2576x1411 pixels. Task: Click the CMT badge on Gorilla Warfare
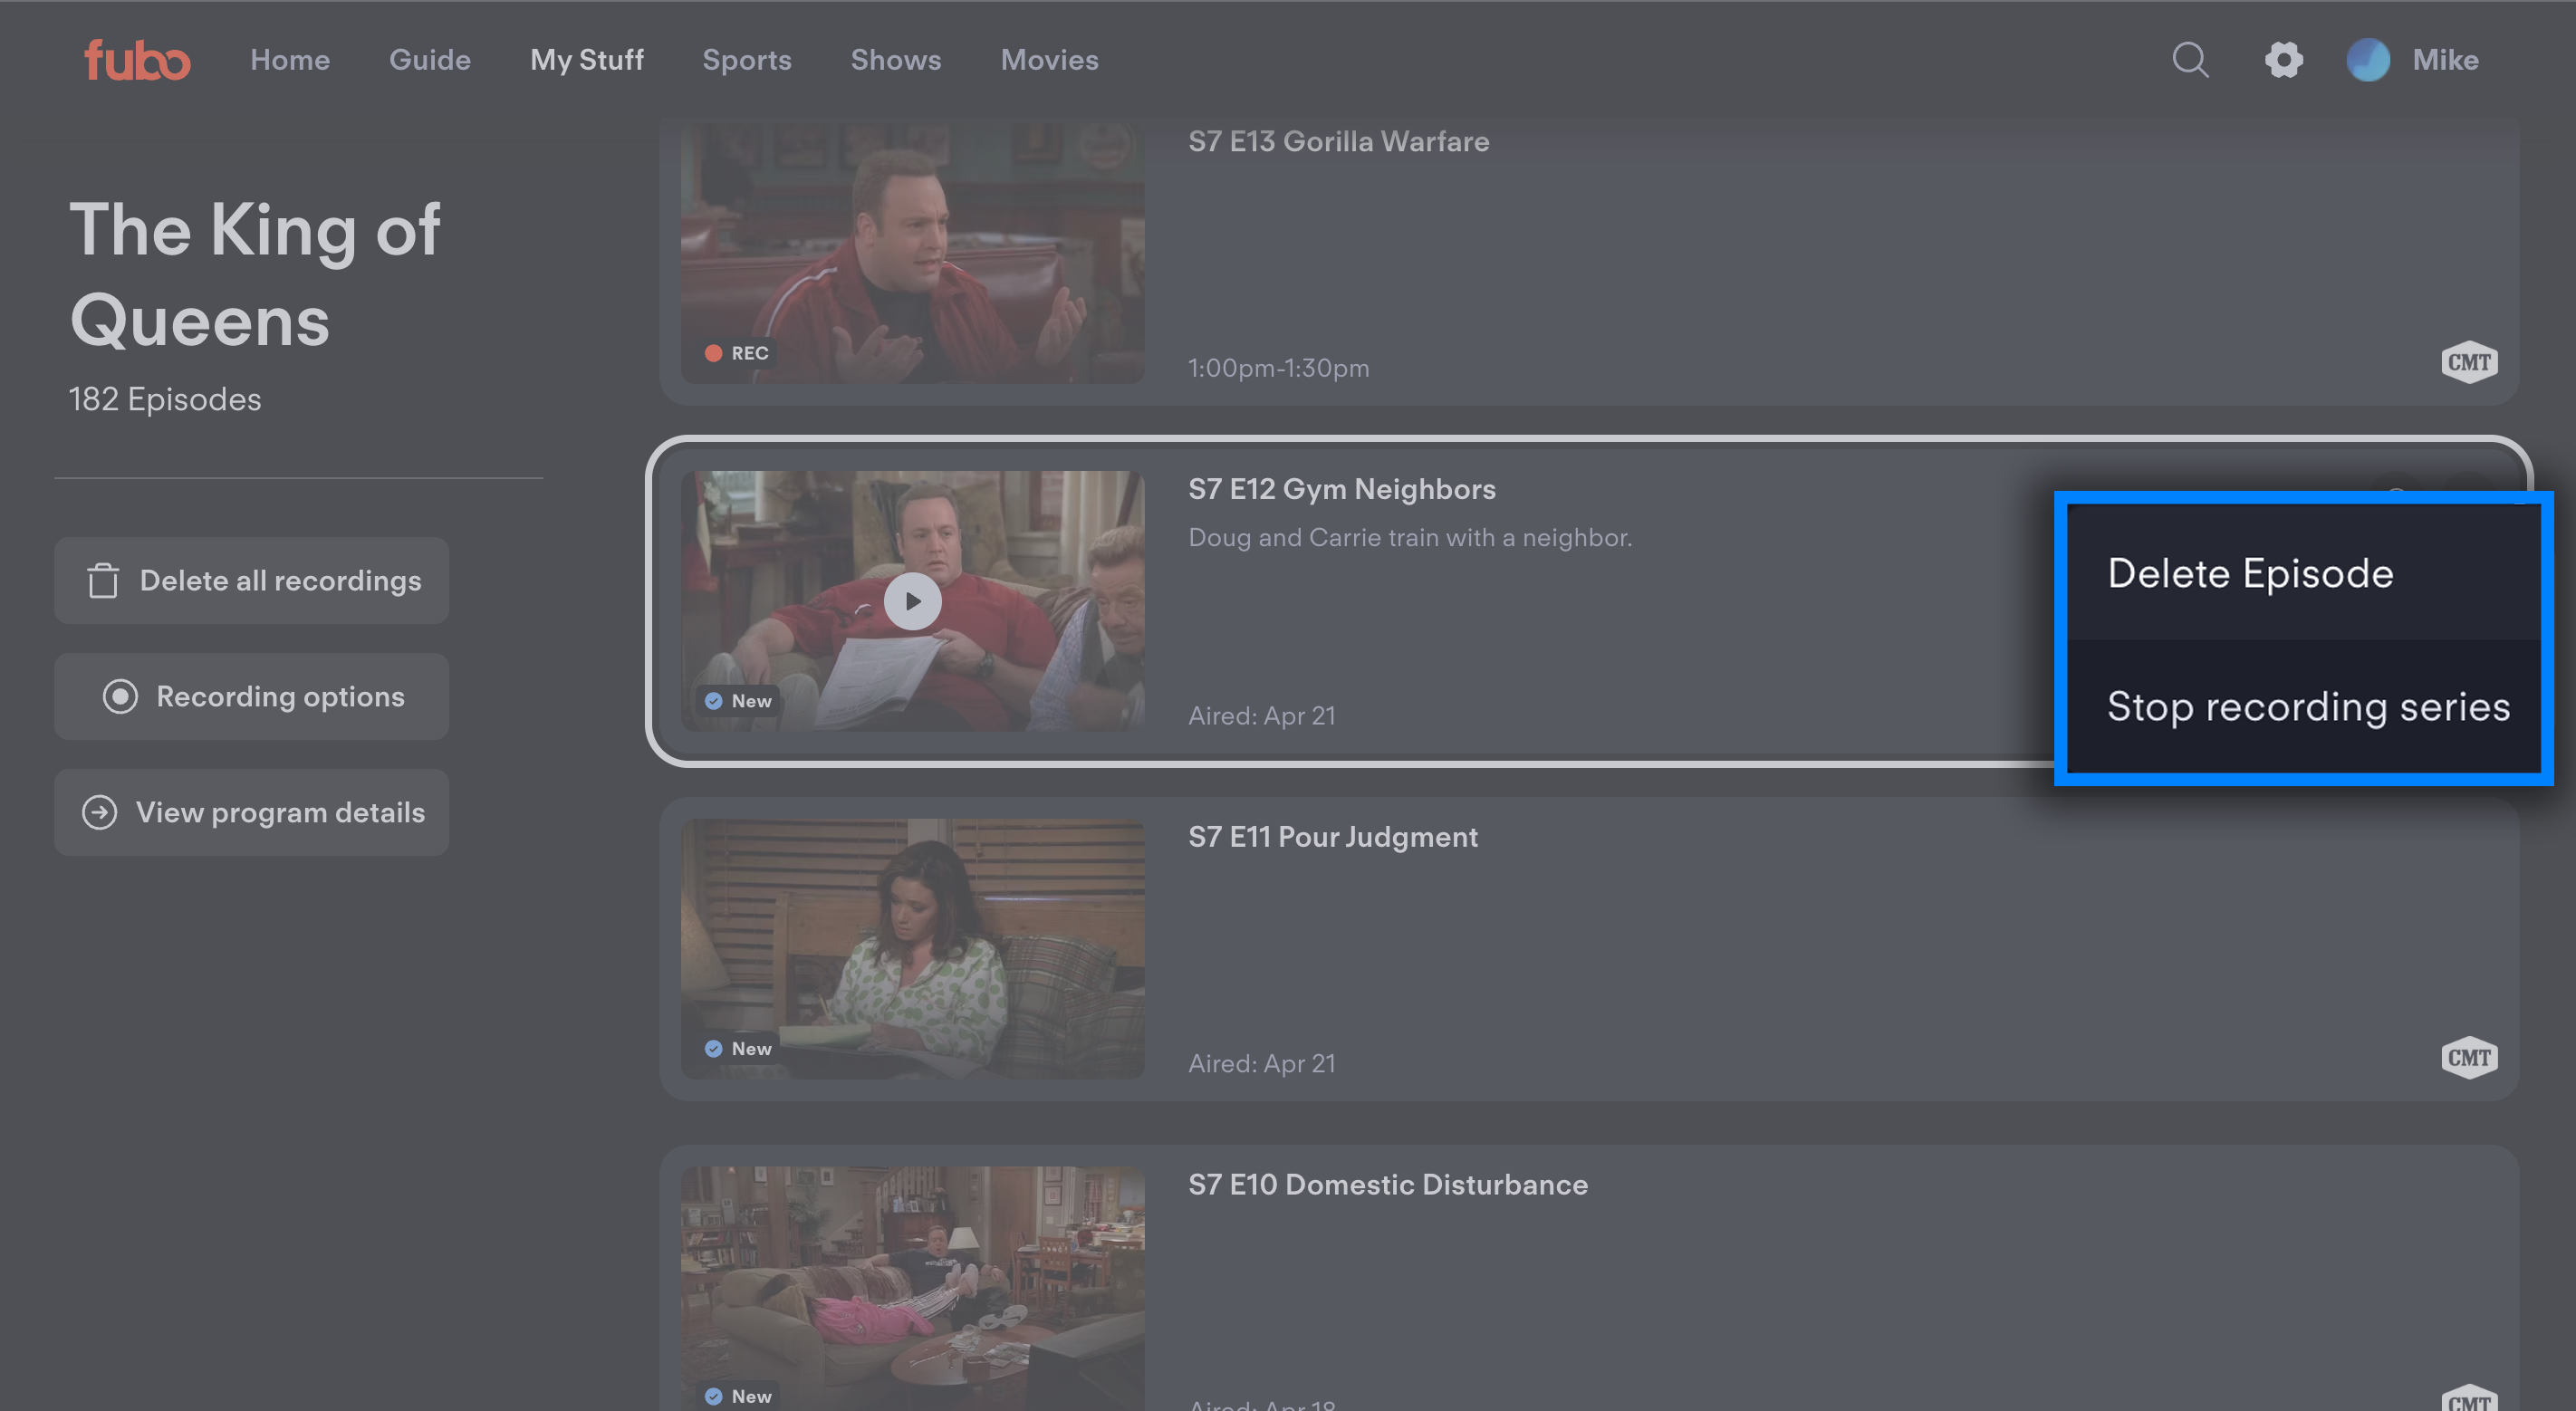coord(2469,362)
